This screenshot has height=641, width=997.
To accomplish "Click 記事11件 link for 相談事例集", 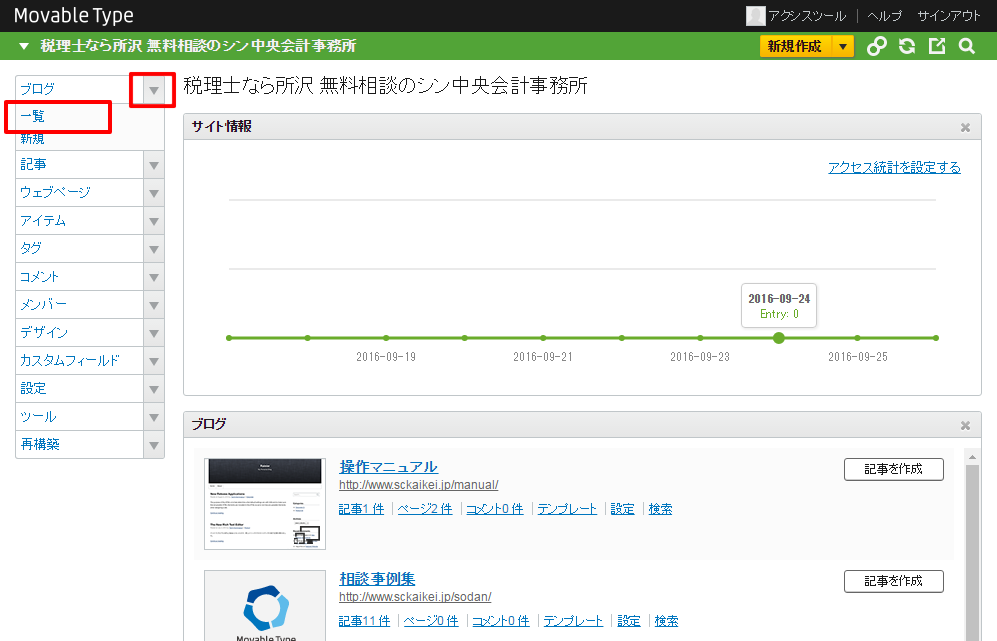I will click(364, 621).
